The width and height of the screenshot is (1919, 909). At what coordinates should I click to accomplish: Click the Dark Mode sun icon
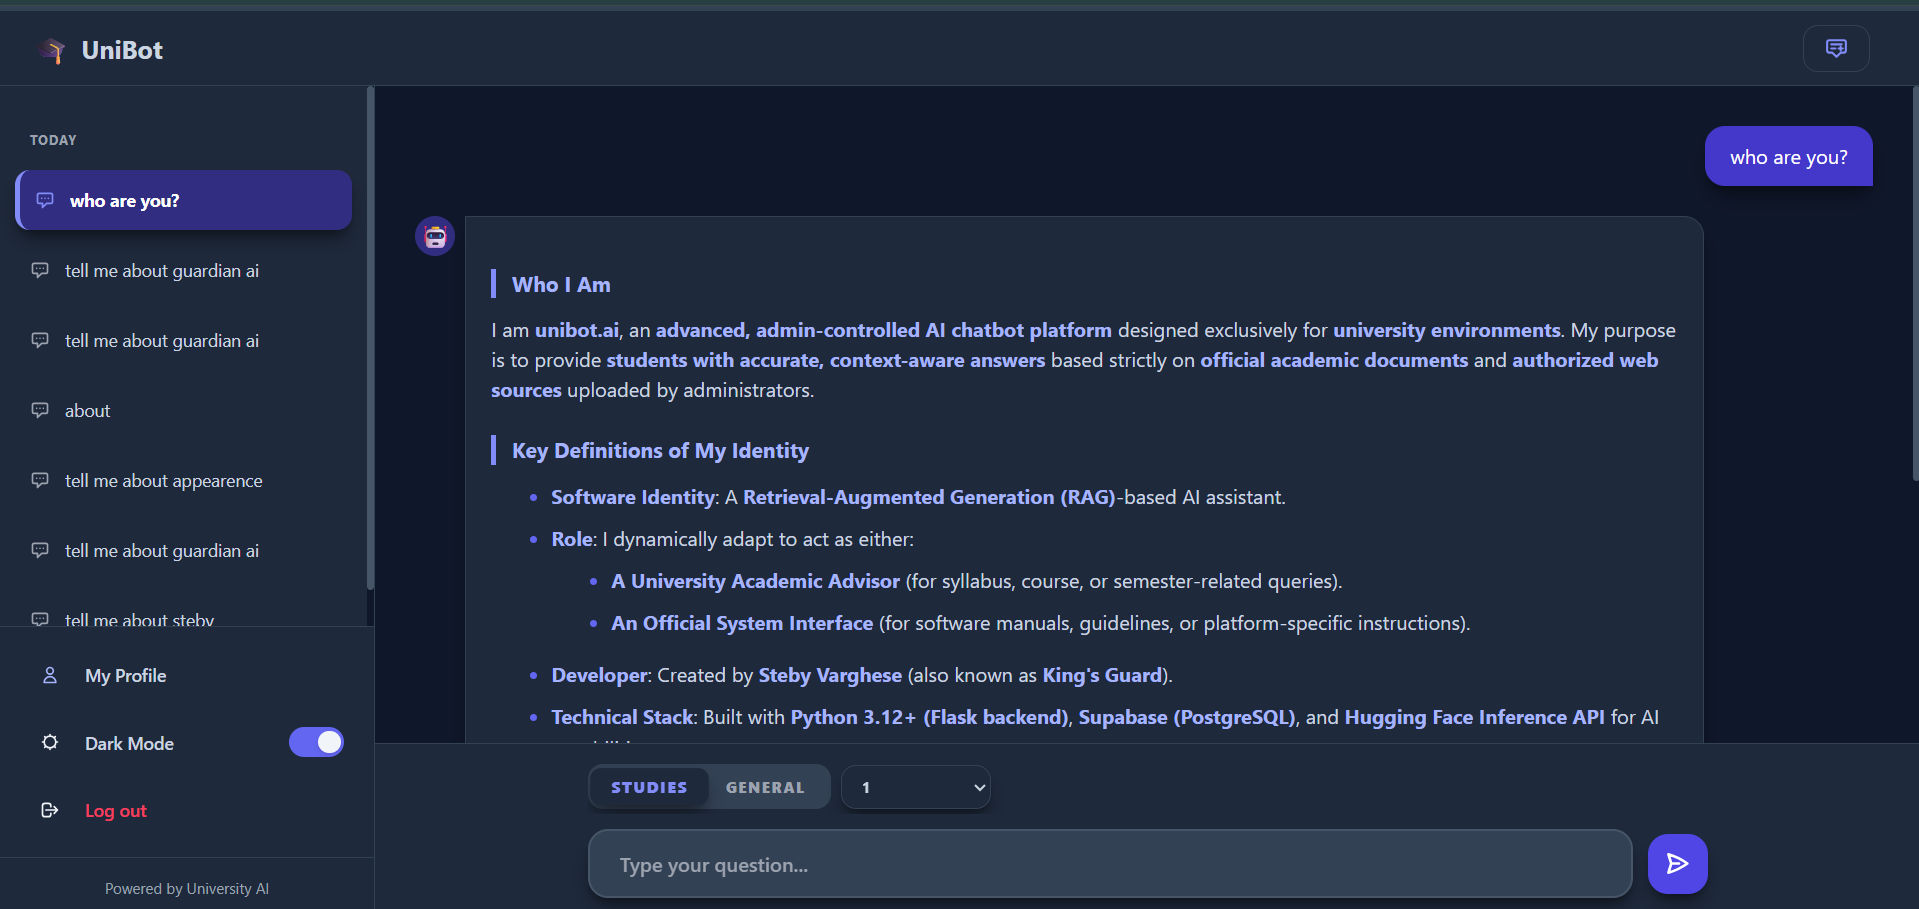coord(50,743)
